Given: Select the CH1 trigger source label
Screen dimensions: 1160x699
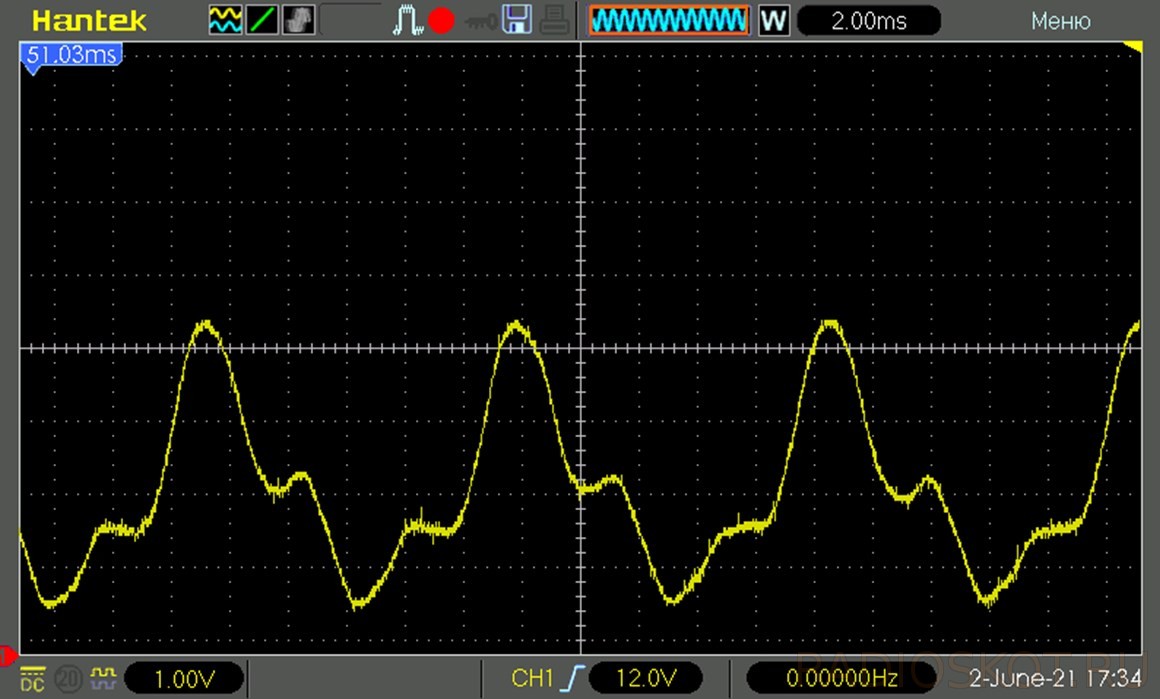Looking at the screenshot, I should click(531, 679).
